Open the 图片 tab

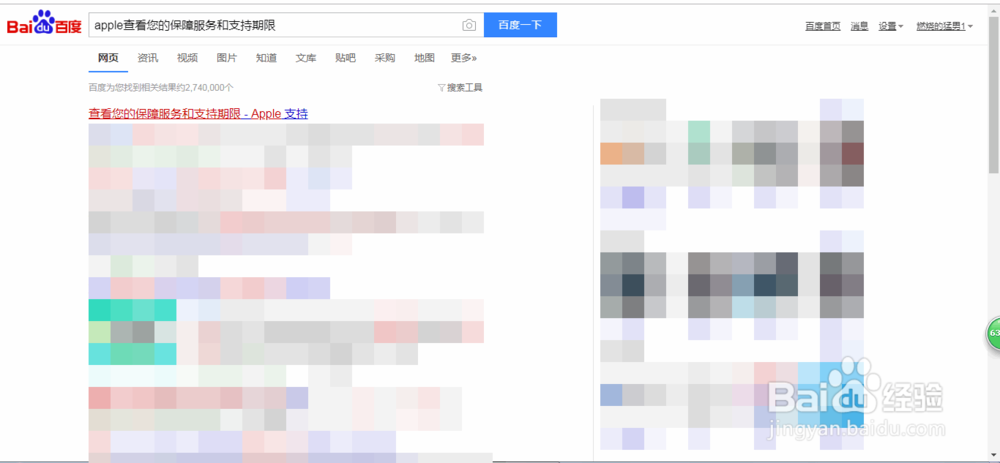[x=226, y=58]
